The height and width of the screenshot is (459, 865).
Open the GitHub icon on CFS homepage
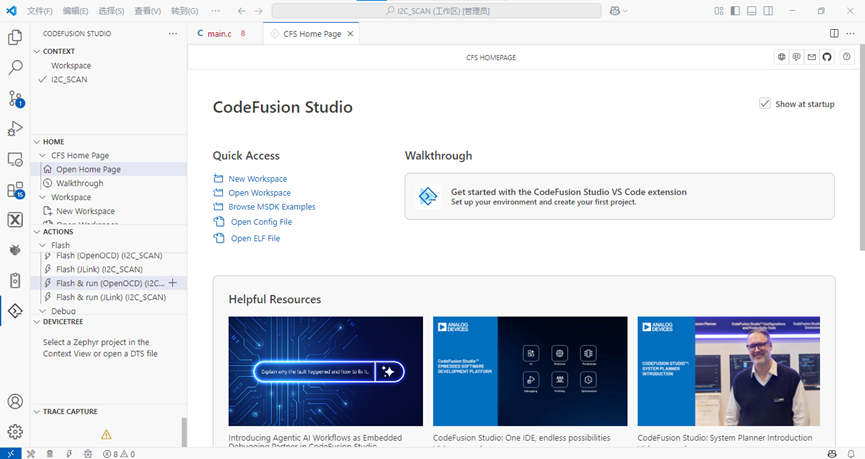[826, 57]
